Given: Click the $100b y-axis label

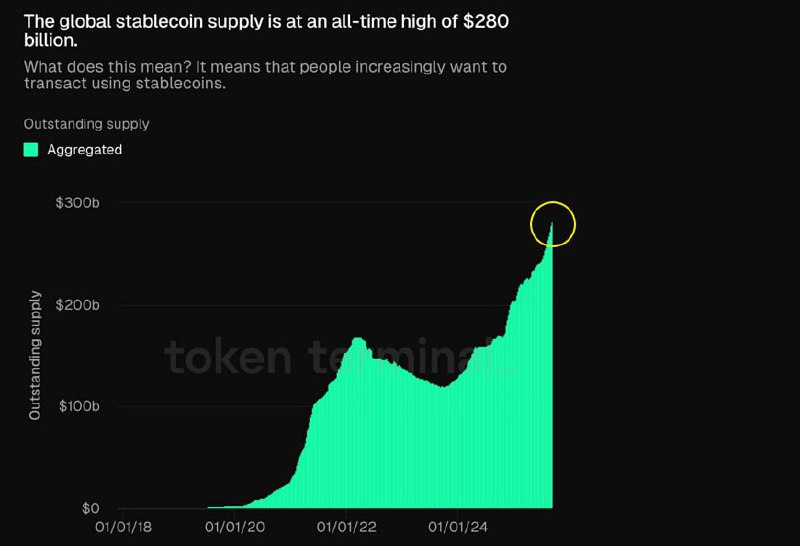Looking at the screenshot, I should 79,406.
